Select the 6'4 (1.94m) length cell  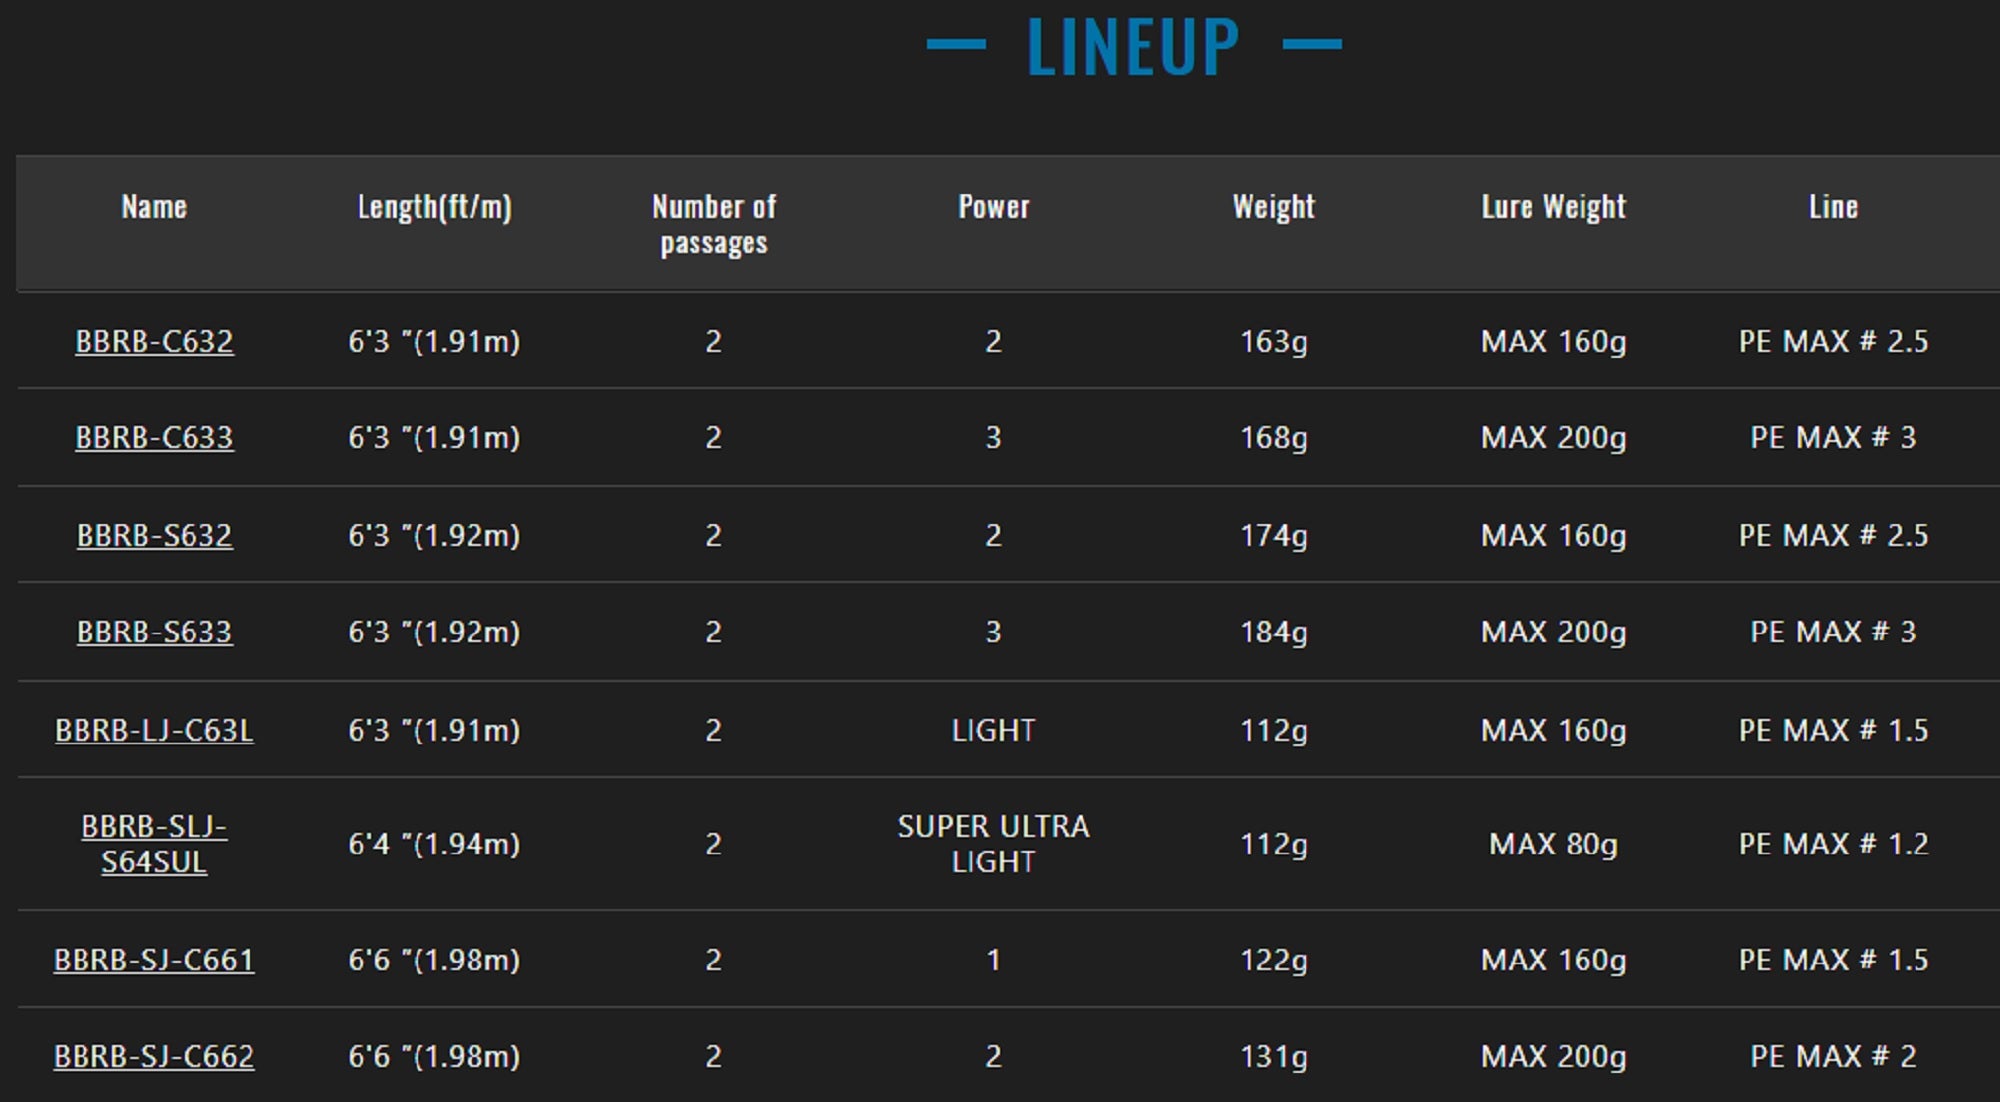coord(434,844)
